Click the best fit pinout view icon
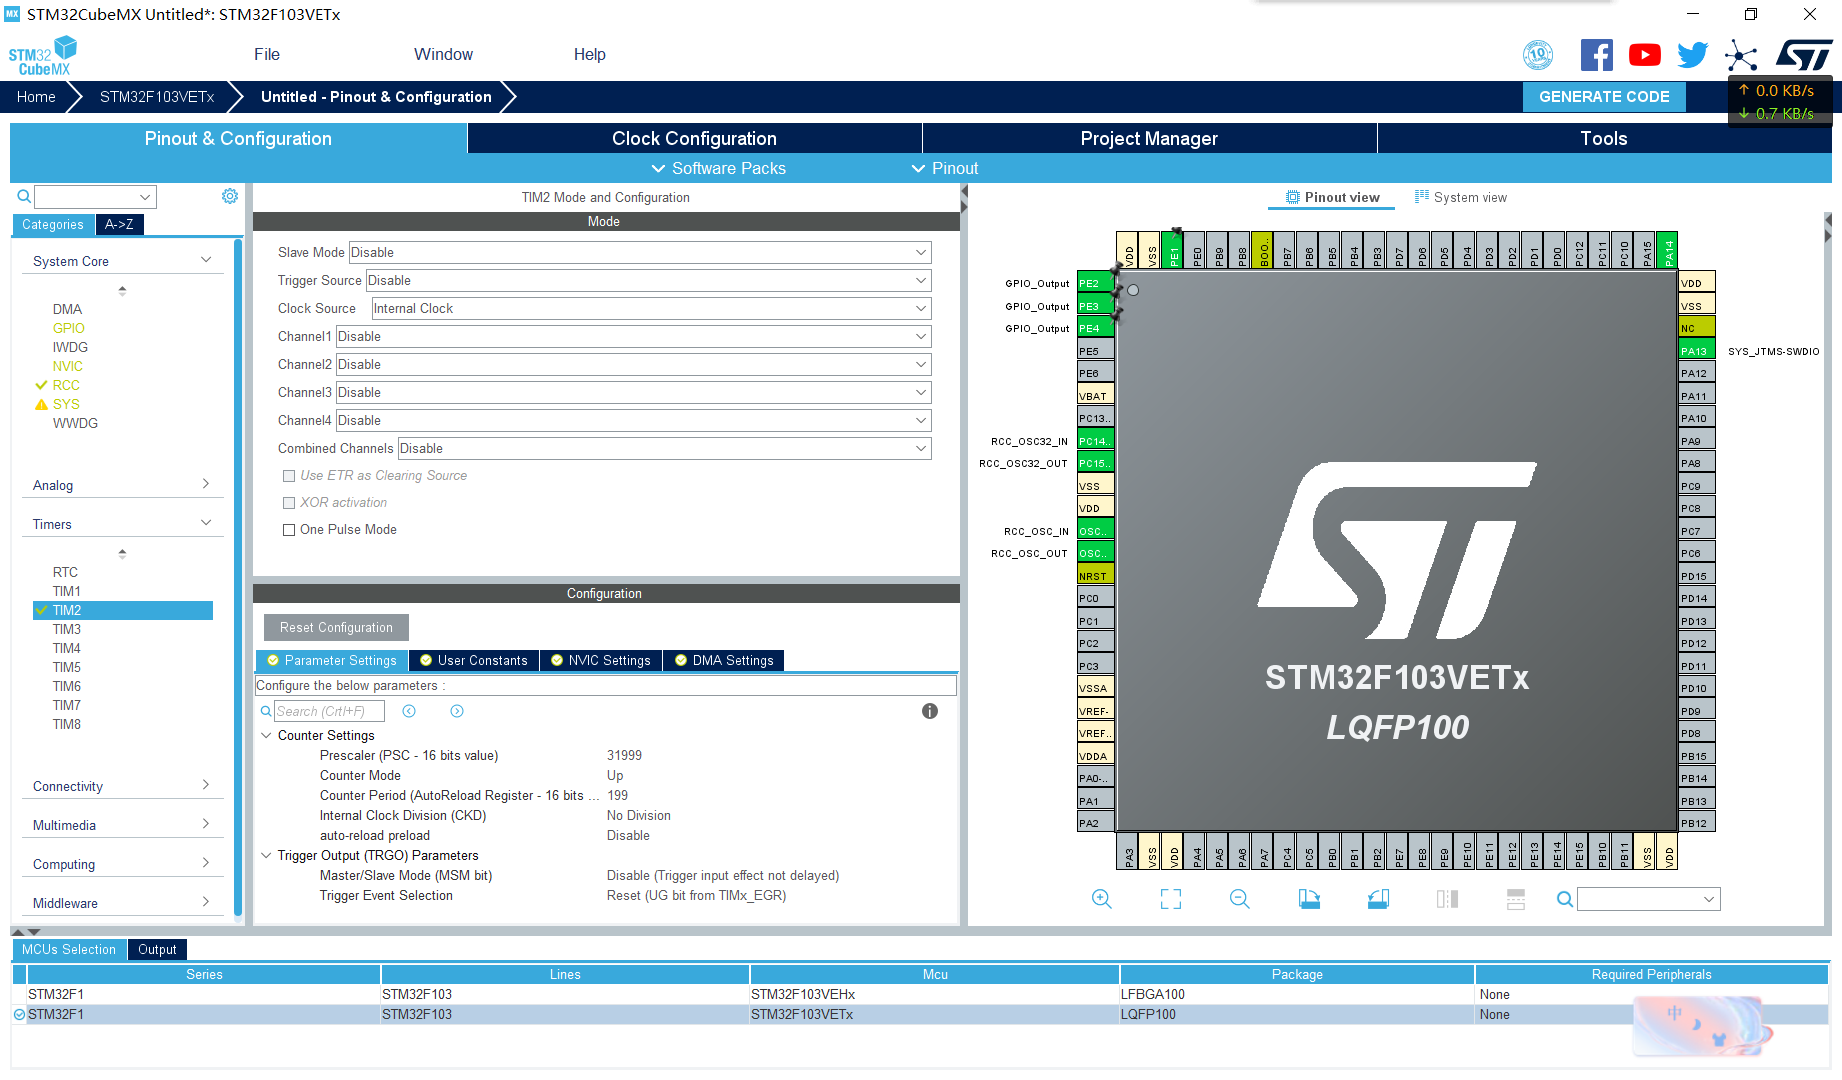The image size is (1842, 1080). click(x=1170, y=898)
